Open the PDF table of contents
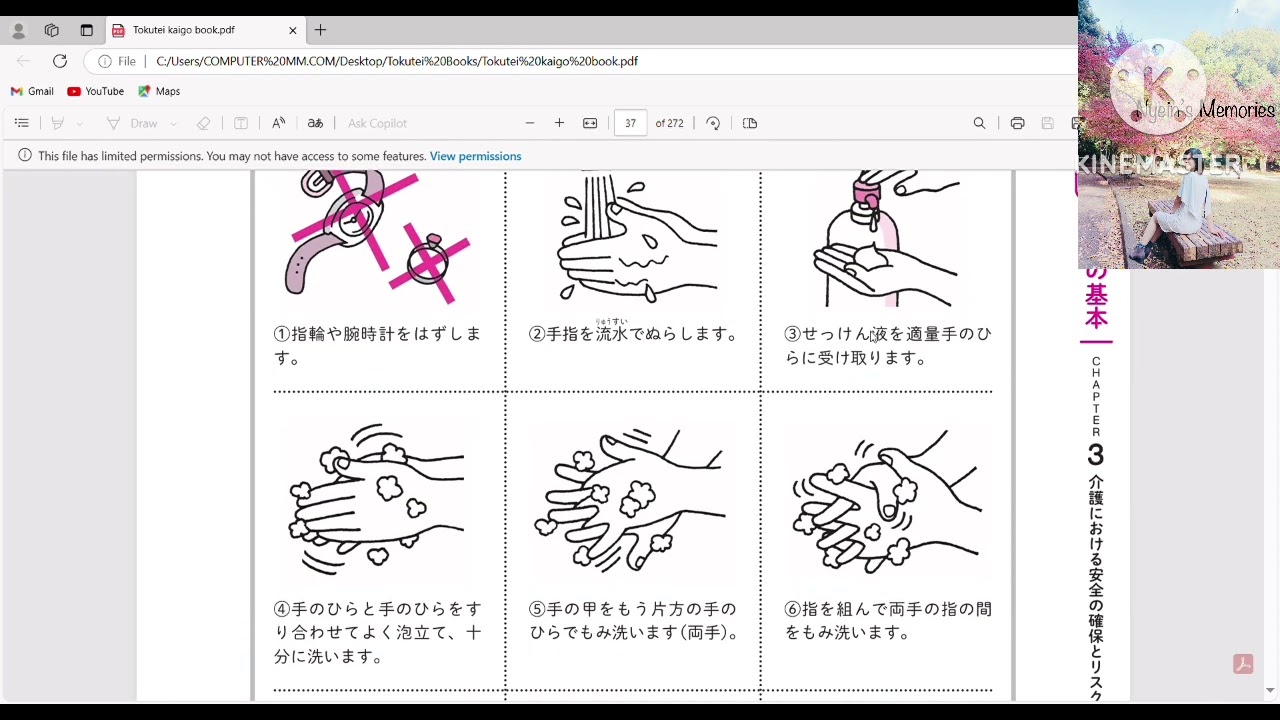 21,123
